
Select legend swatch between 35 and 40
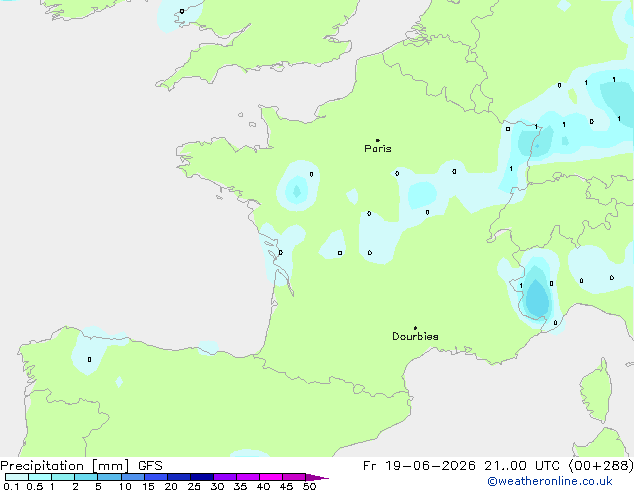tap(248, 477)
